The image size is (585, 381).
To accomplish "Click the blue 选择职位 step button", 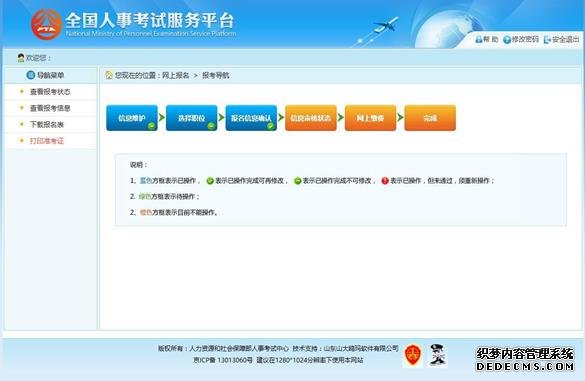I will (x=191, y=118).
